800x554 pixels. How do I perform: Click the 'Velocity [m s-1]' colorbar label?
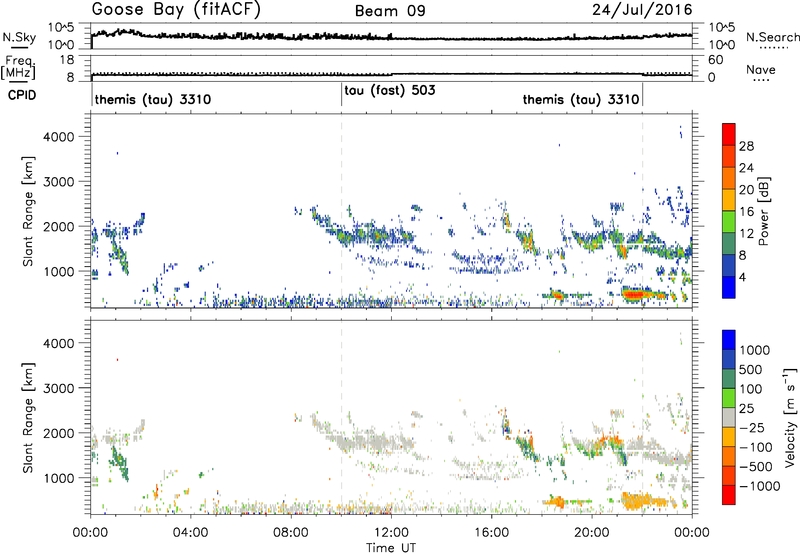coord(789,417)
